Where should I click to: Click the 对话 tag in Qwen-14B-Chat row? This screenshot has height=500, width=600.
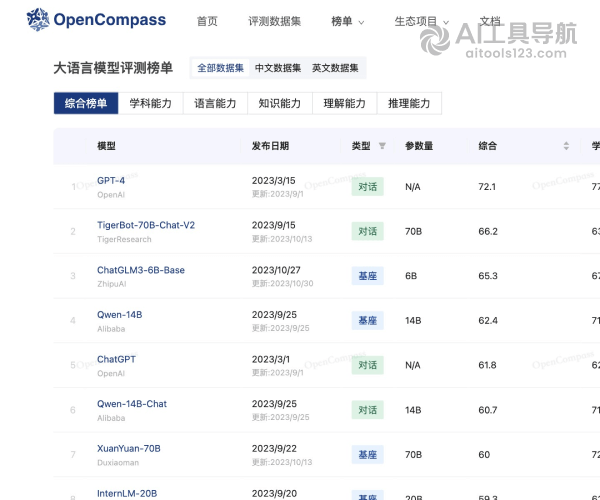coord(367,410)
